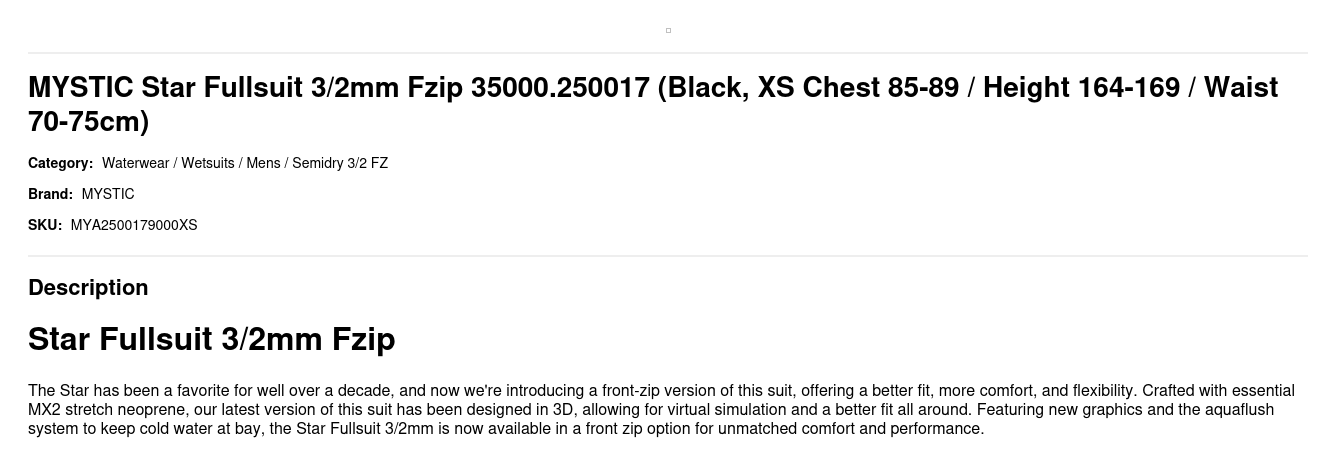Click the small placeholder image at top
The width and height of the screenshot is (1328, 468).
pos(668,30)
